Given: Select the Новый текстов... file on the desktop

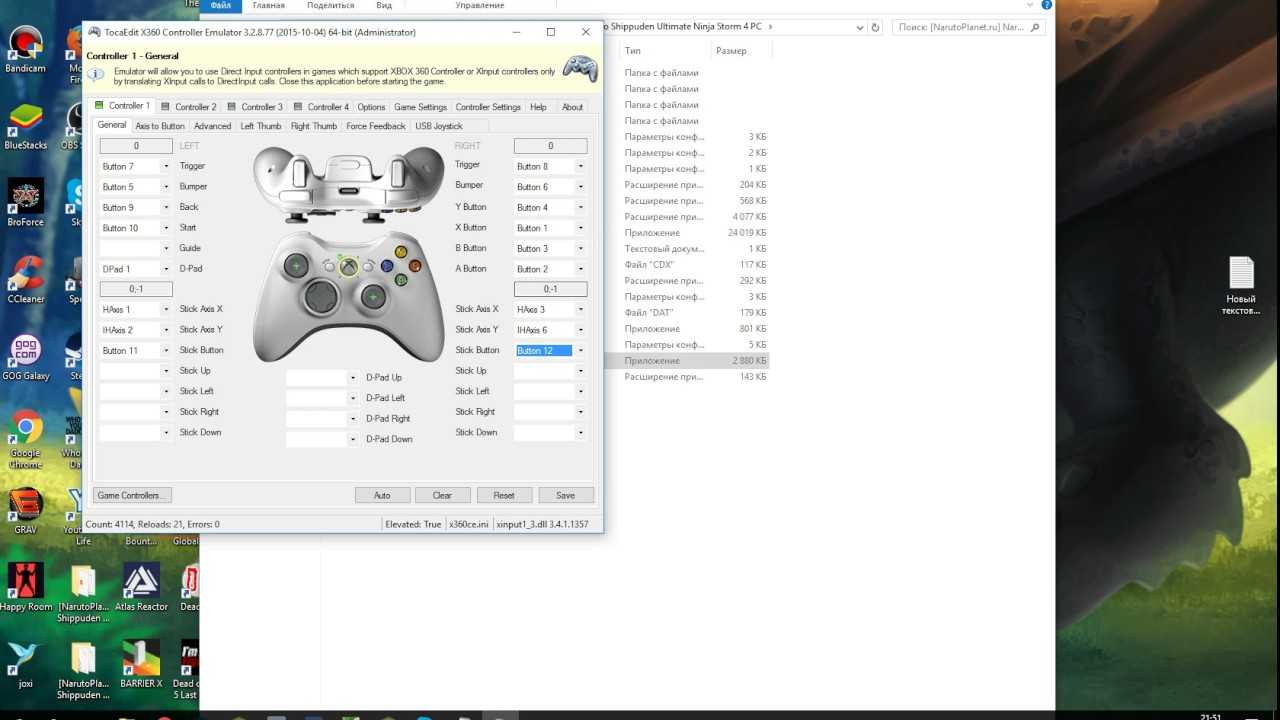Looking at the screenshot, I should point(1240,286).
